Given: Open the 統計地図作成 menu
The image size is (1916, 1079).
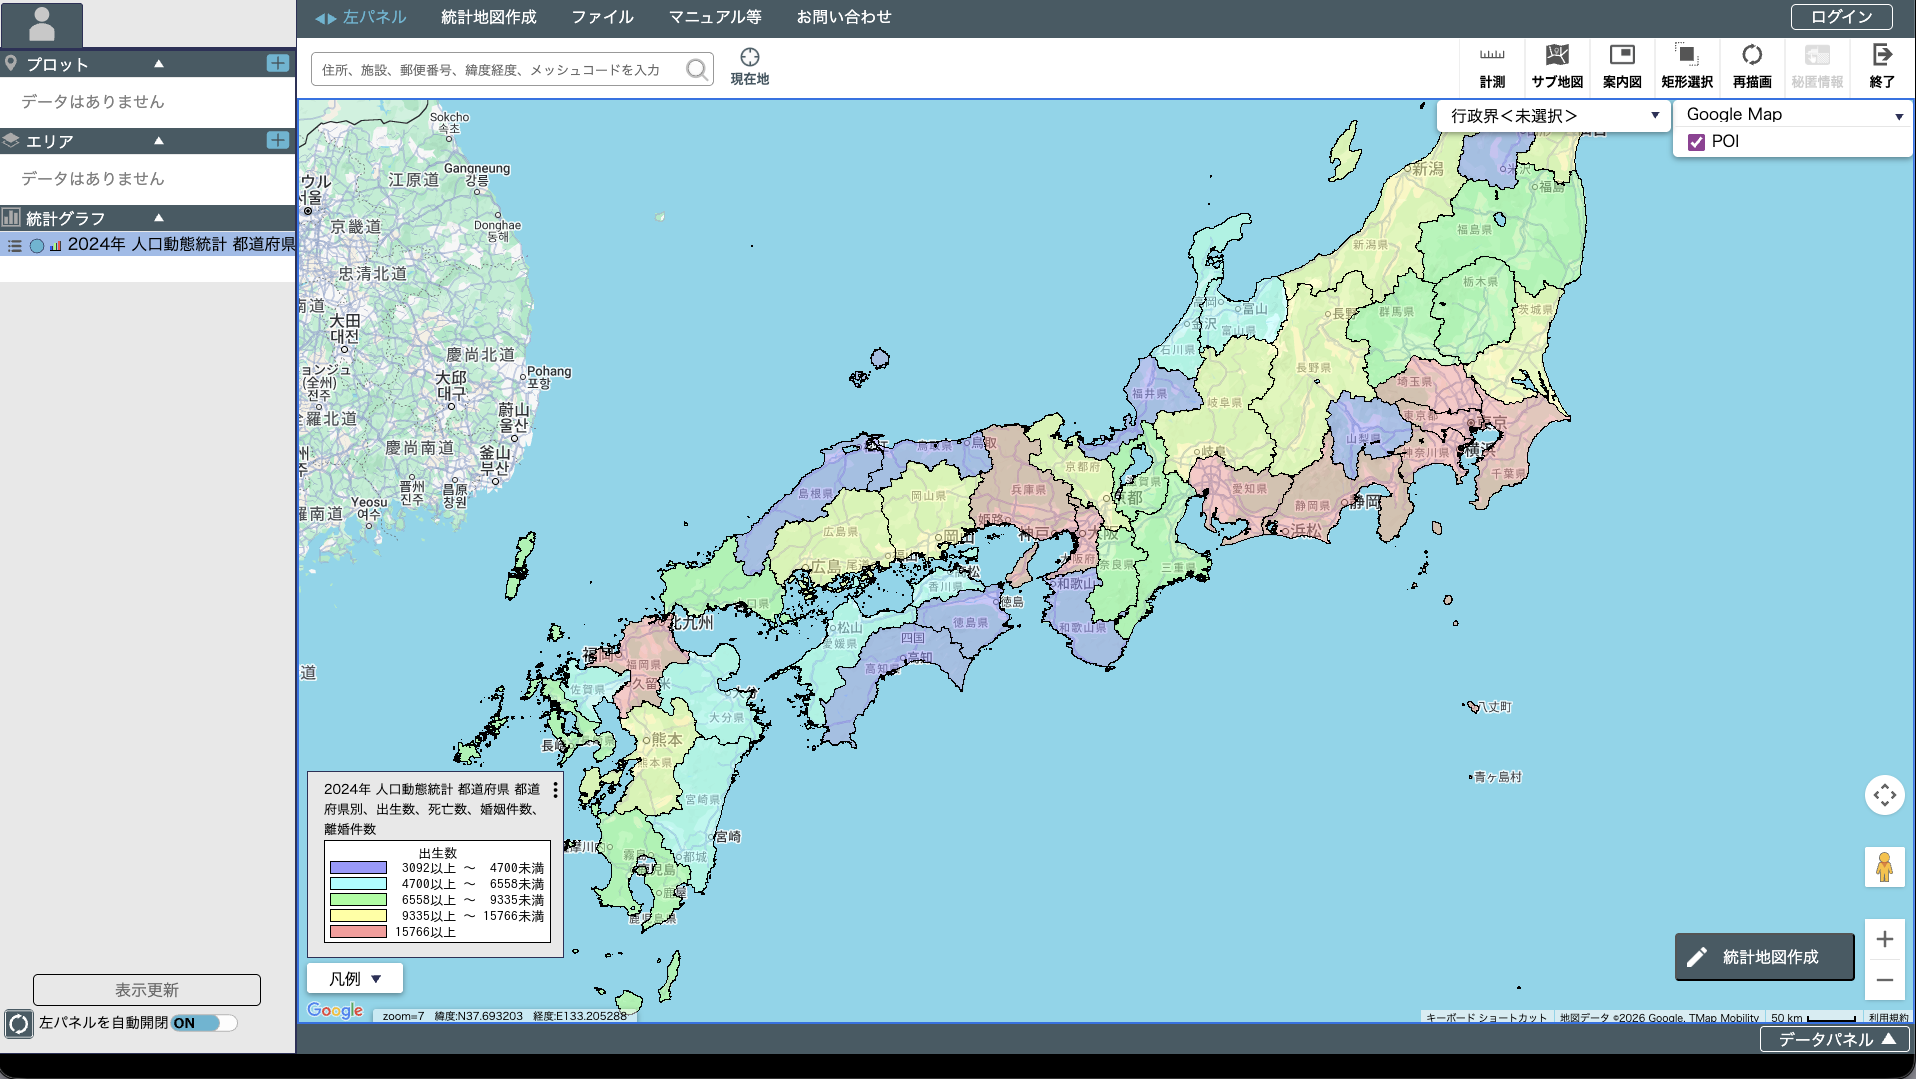Looking at the screenshot, I should pos(488,17).
